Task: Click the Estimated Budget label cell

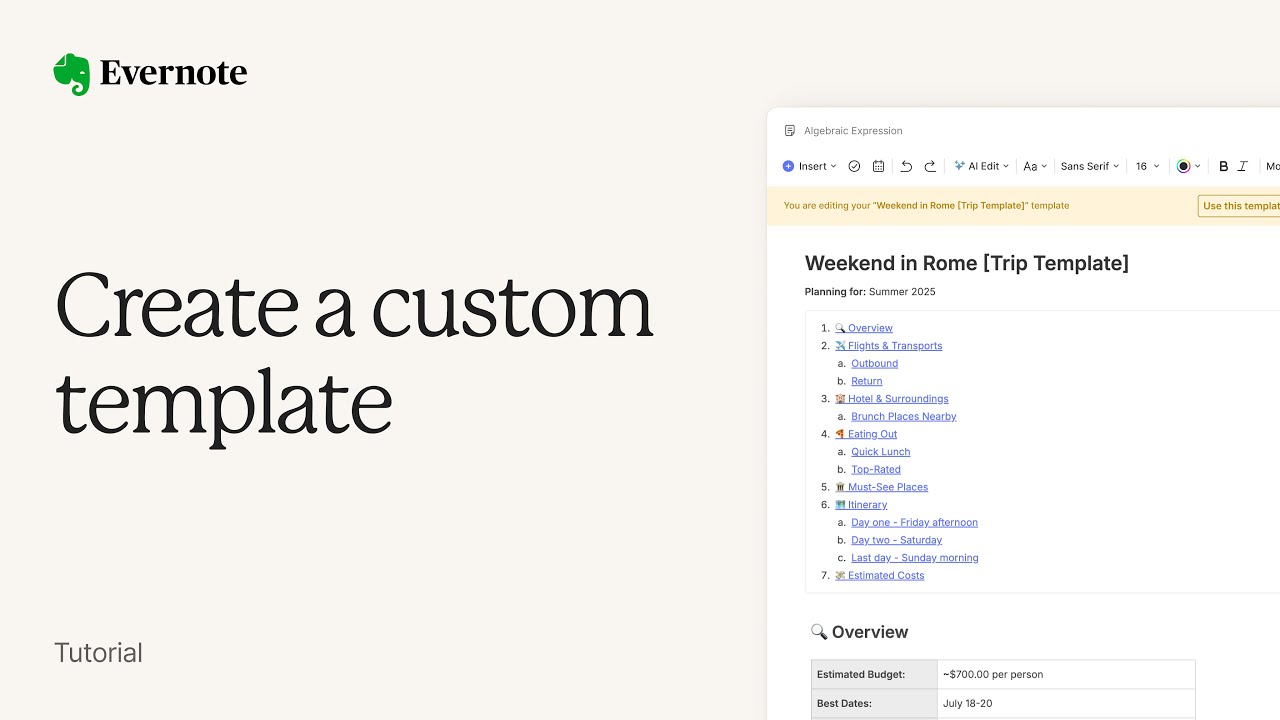Action: pos(874,674)
